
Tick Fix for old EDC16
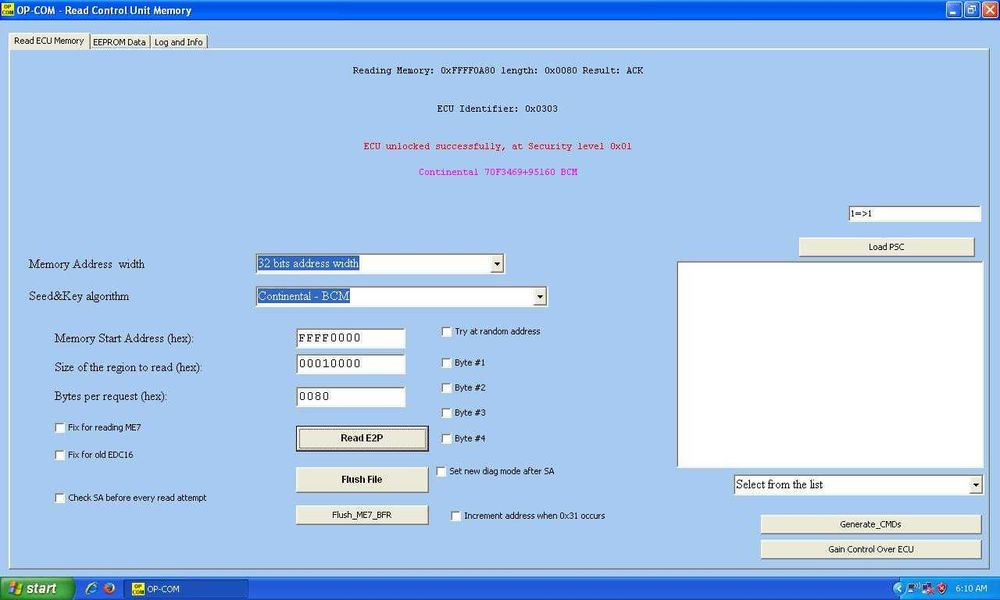click(x=60, y=455)
